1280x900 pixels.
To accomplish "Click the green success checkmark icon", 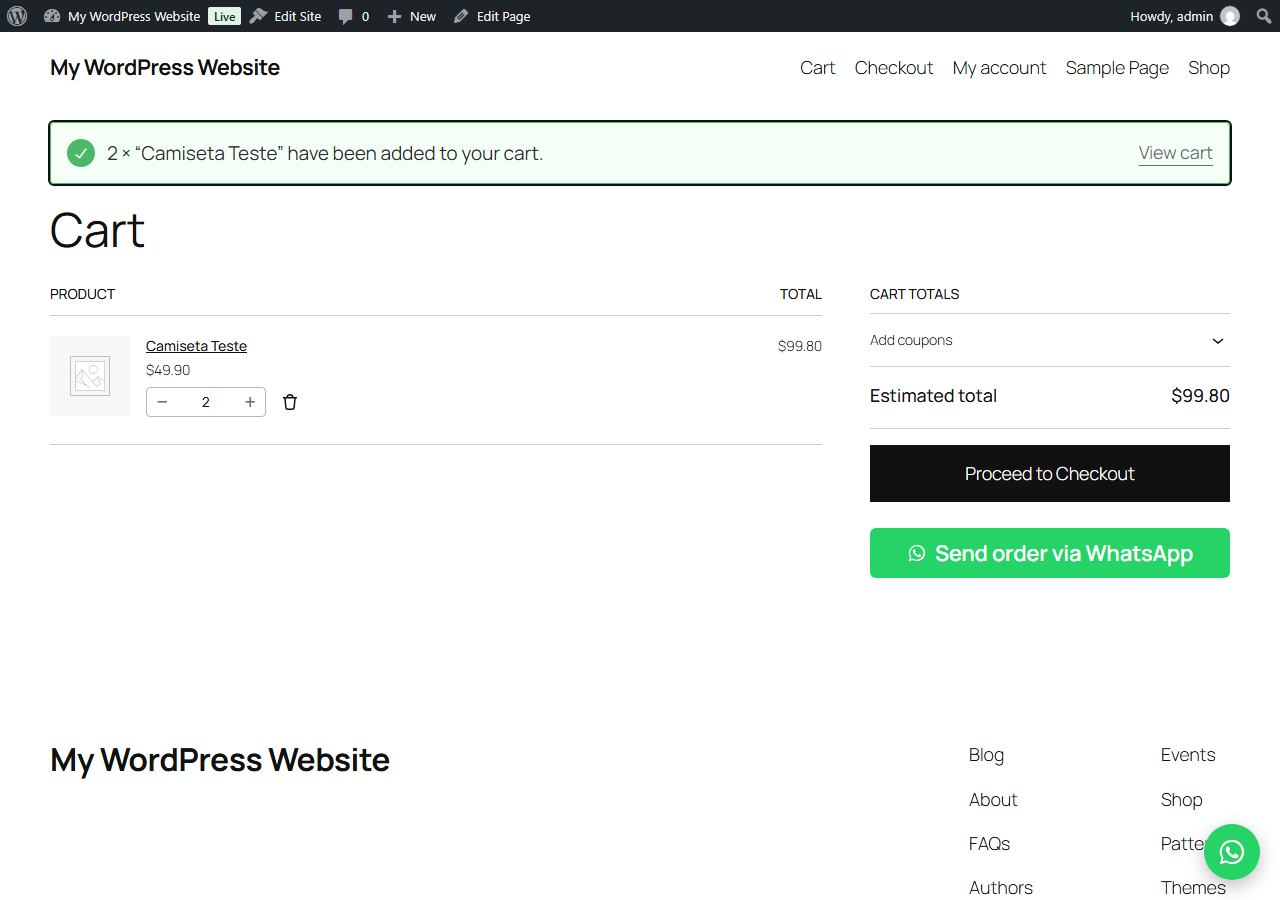I will click(81, 153).
